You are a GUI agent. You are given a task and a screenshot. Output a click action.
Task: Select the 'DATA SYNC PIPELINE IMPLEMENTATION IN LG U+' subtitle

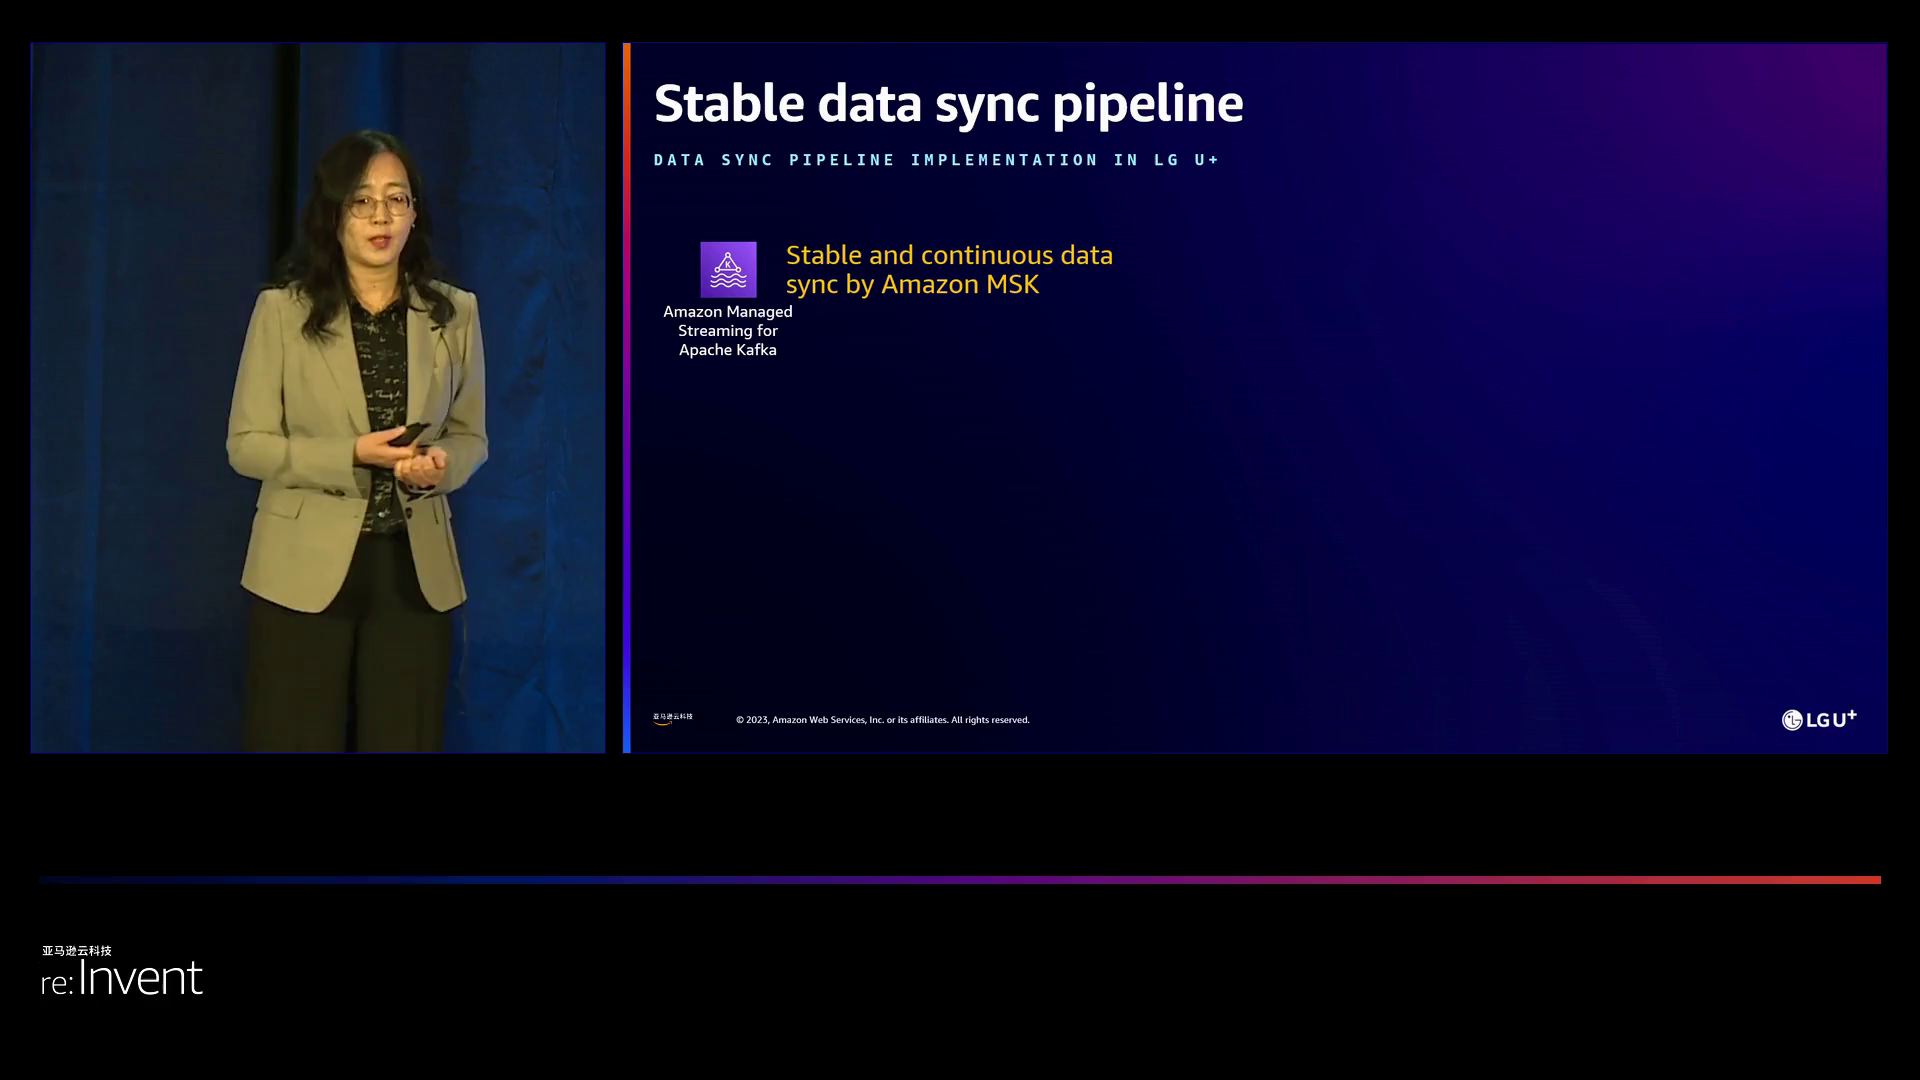pos(937,160)
